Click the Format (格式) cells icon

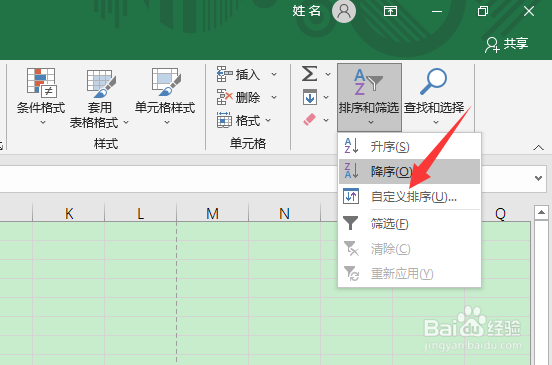(x=224, y=120)
